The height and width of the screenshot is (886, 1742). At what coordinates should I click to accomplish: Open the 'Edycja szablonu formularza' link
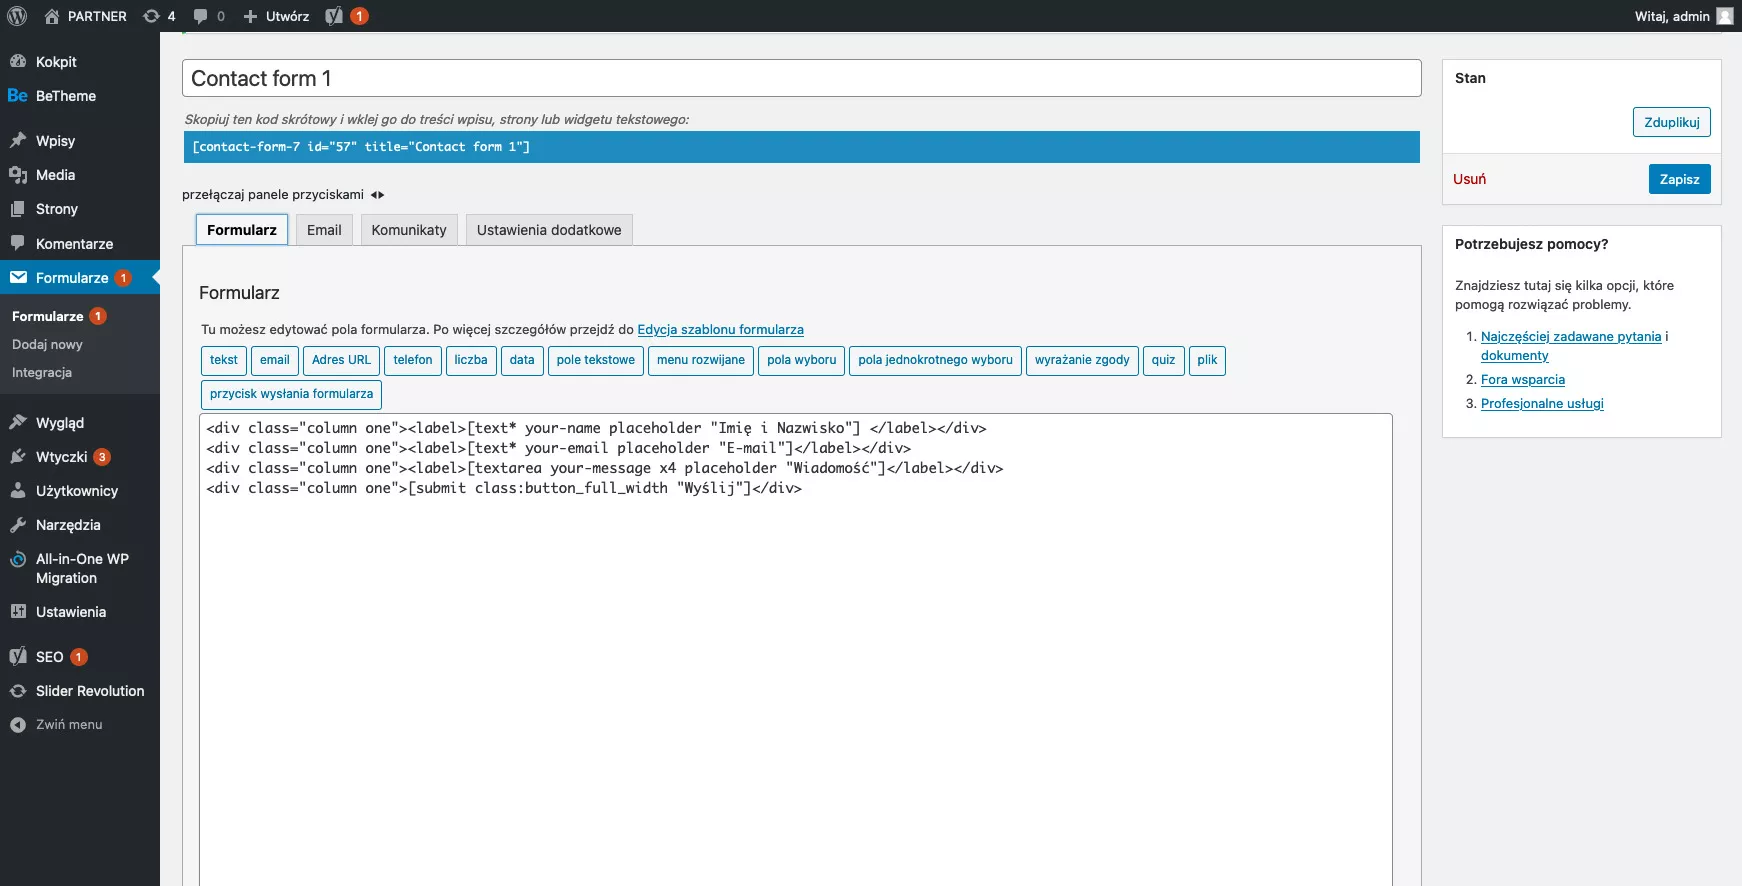tap(720, 330)
